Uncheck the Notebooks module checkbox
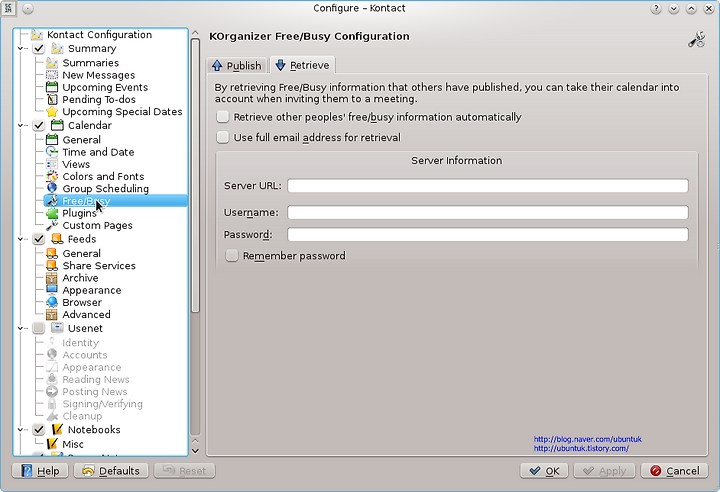 [39, 430]
